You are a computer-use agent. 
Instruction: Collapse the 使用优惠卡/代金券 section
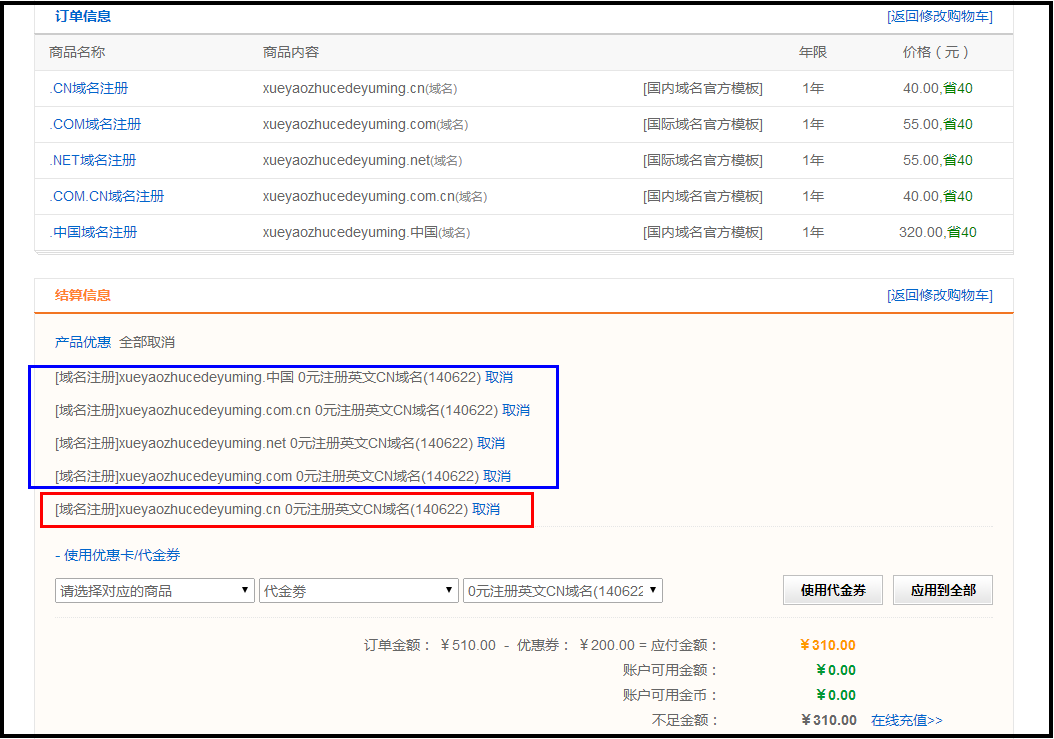coord(118,555)
